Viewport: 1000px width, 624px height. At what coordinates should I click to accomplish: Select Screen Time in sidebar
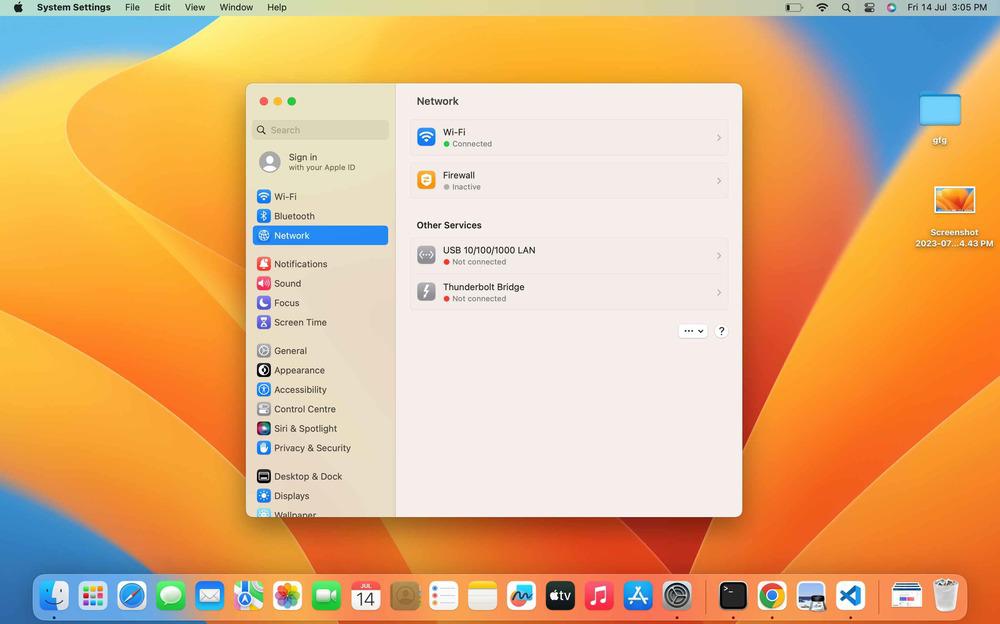300,322
